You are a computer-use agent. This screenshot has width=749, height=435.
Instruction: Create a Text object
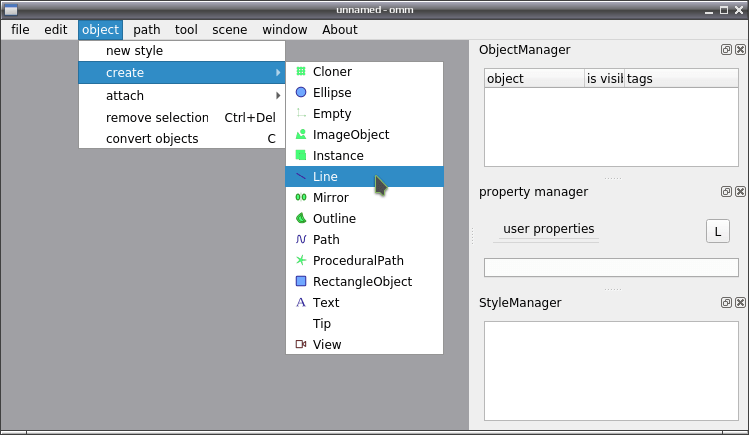[x=364, y=303]
